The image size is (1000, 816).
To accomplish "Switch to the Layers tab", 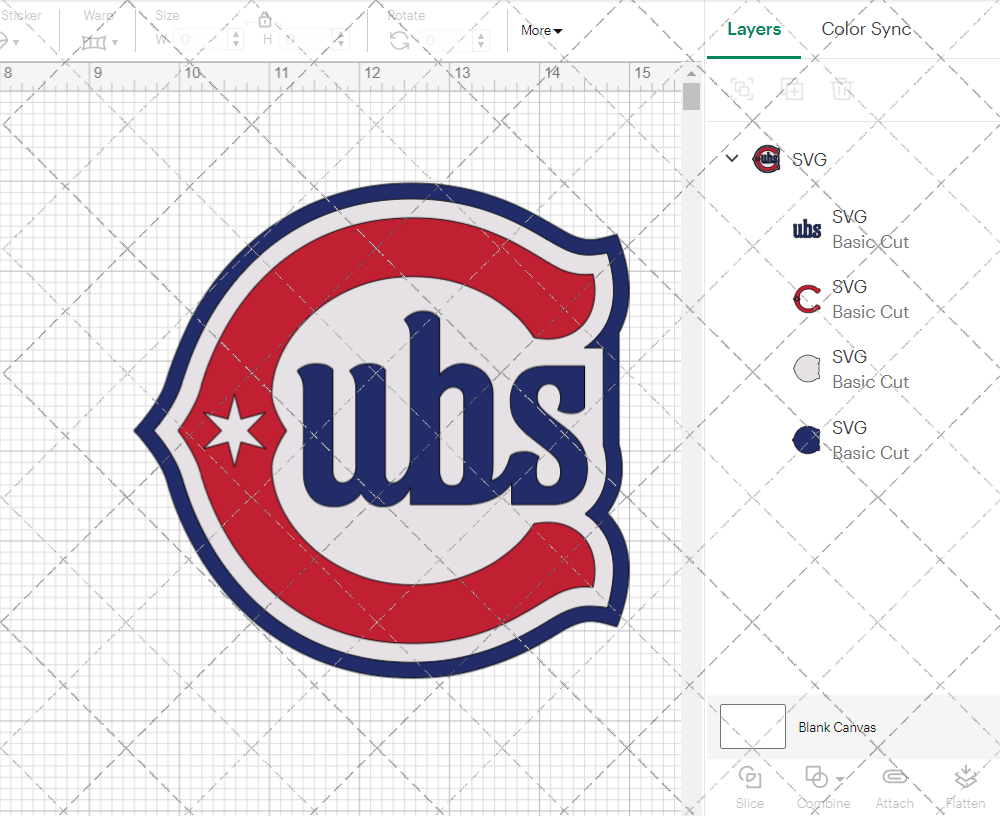I will [x=754, y=30].
